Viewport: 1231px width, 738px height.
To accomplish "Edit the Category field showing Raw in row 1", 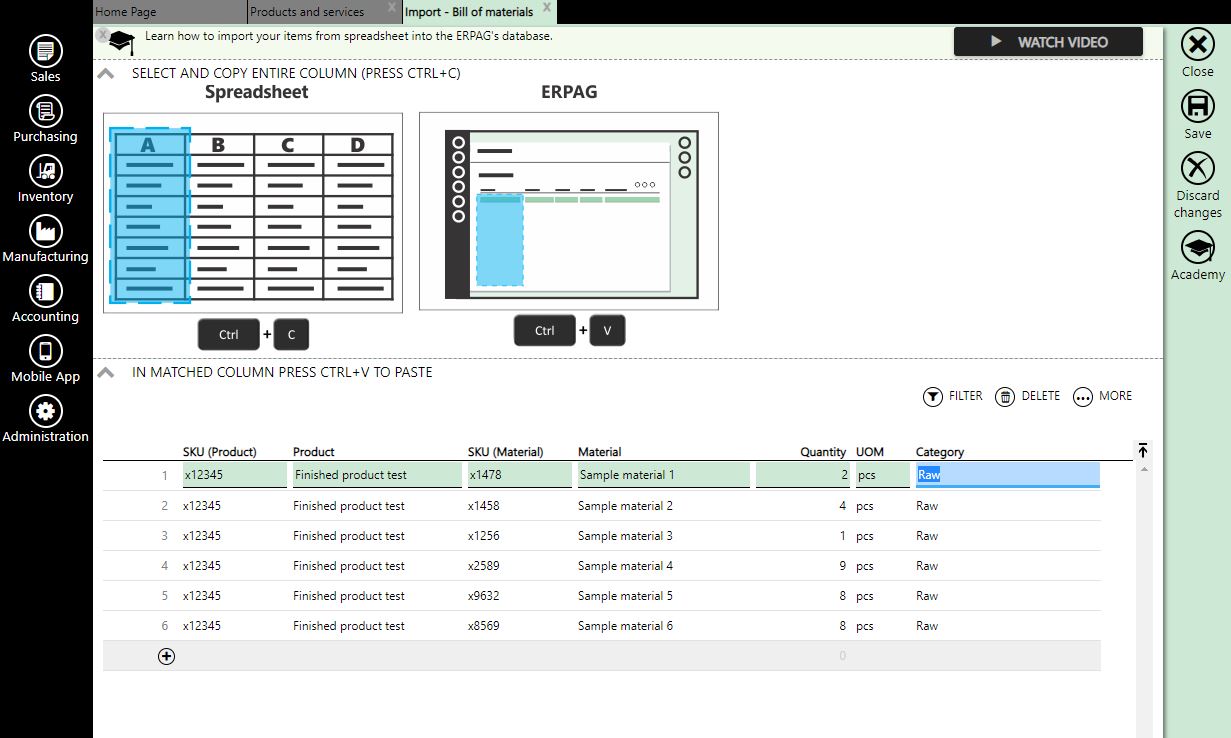I will [1008, 475].
